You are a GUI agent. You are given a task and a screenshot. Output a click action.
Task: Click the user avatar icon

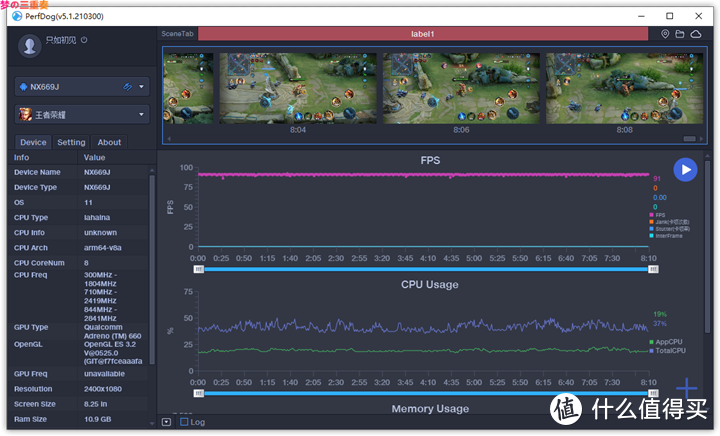point(30,46)
